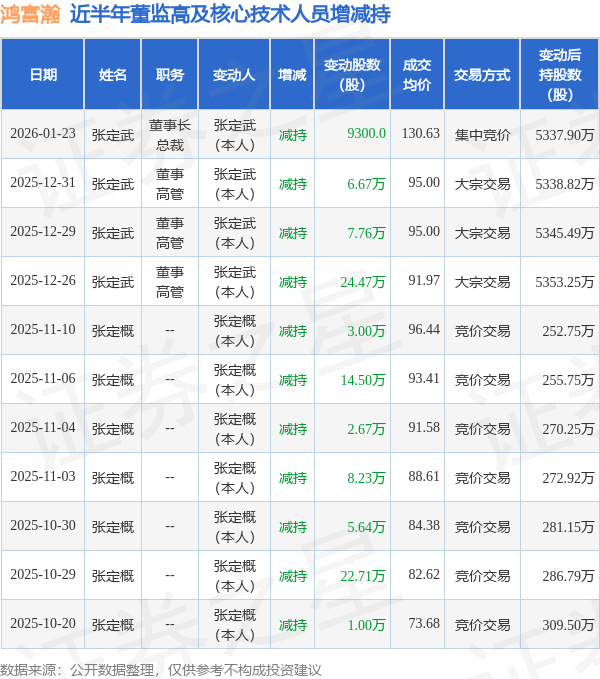The height and width of the screenshot is (679, 600).
Task: Click share change value 9300.0
Action: [x=366, y=133]
